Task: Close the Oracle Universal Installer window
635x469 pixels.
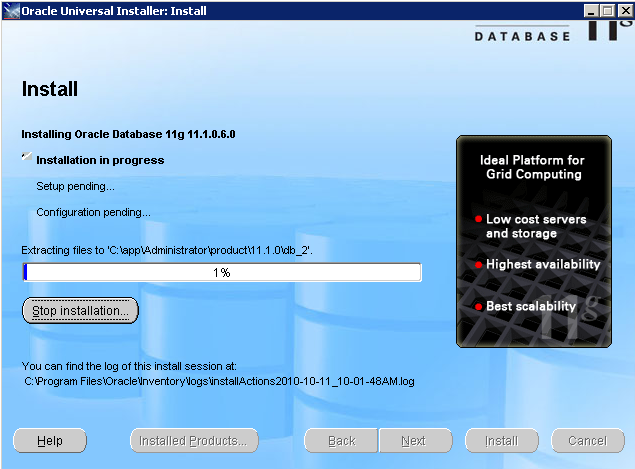Action: 625,11
